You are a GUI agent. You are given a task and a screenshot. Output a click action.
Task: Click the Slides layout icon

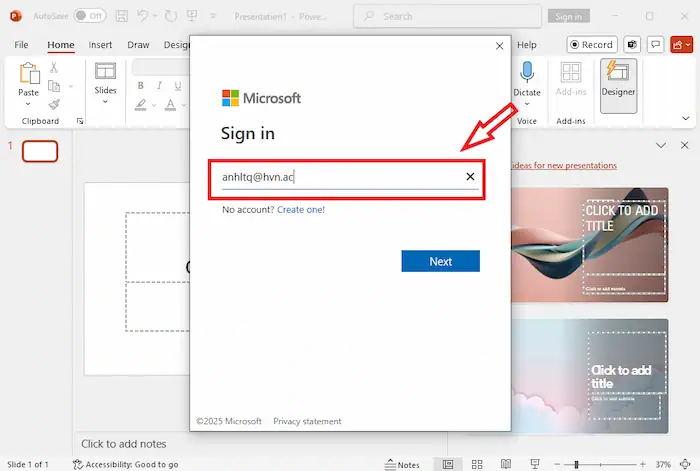(105, 71)
